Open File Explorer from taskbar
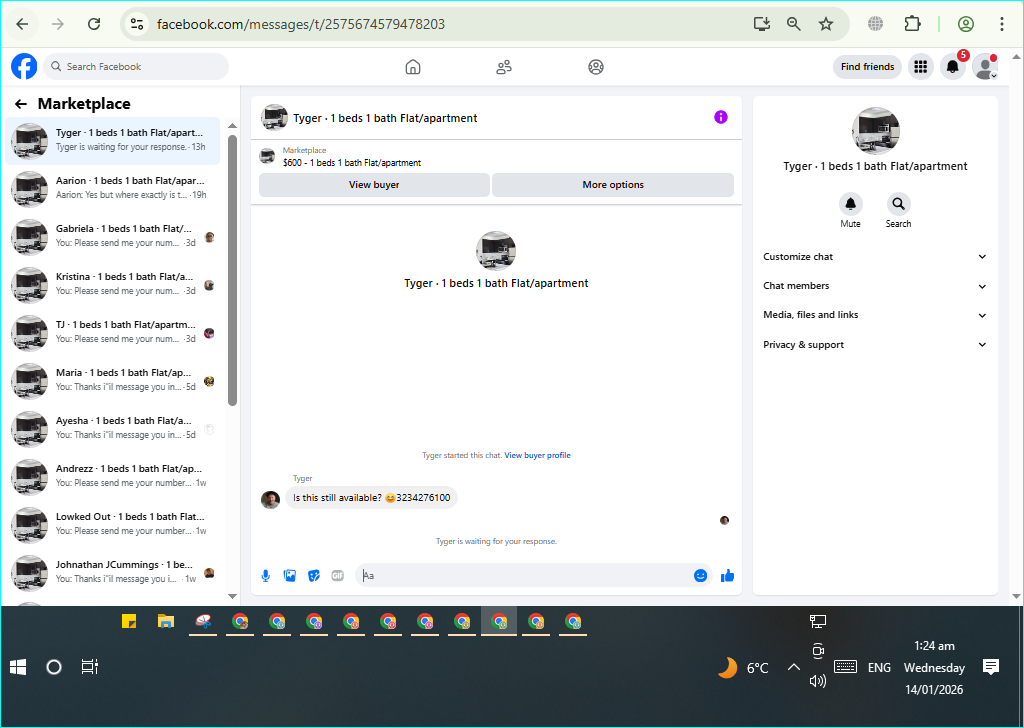Viewport: 1024px width, 728px height. [166, 621]
